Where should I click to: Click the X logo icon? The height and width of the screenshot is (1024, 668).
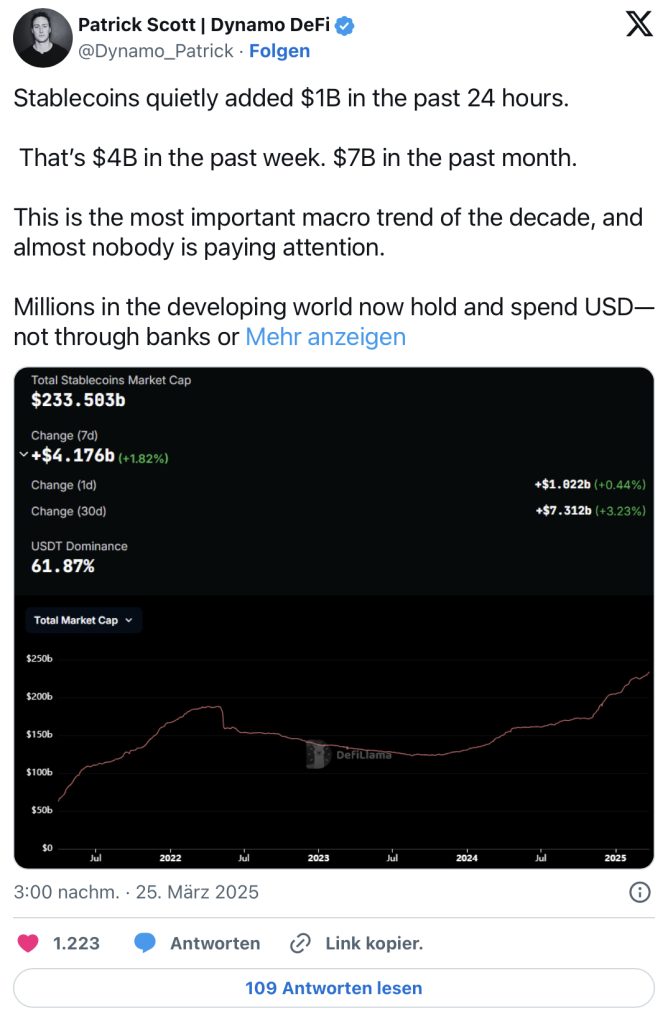pos(638,25)
